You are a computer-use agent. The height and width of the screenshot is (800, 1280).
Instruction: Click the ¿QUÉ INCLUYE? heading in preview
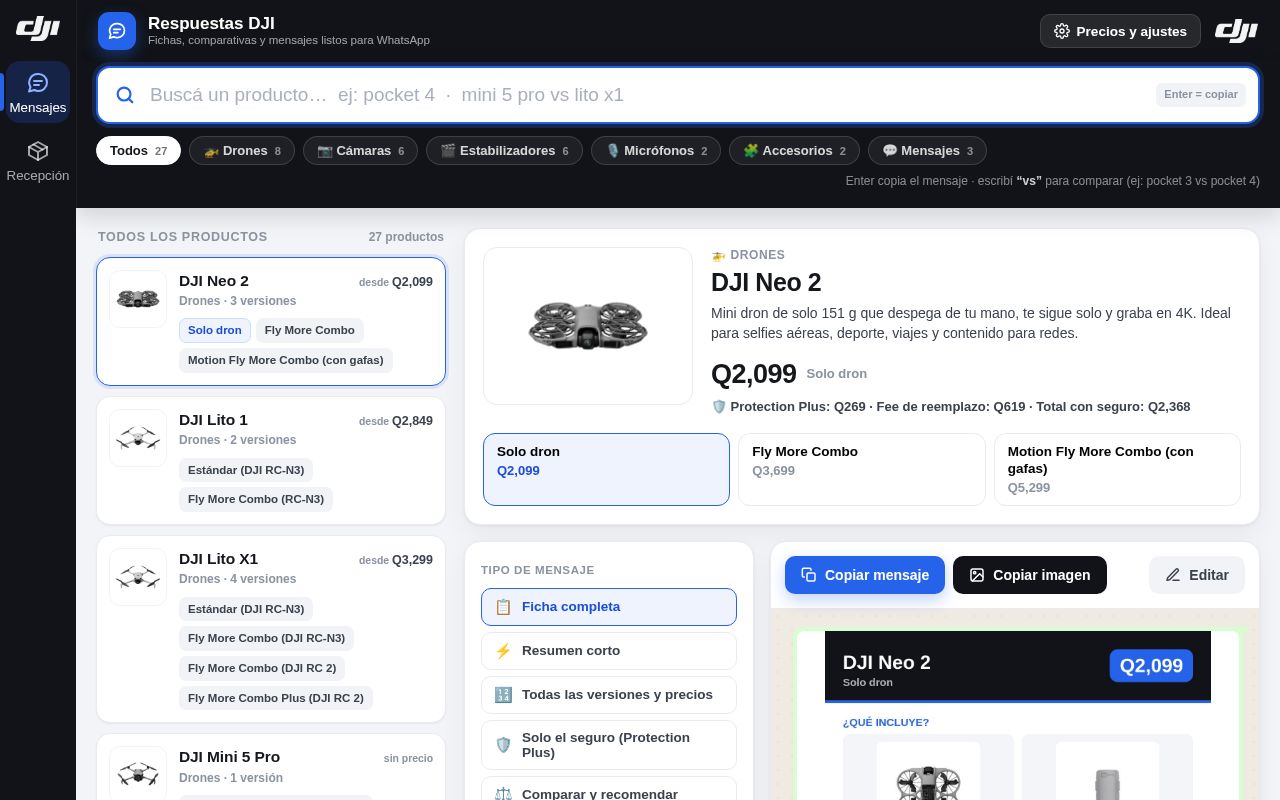tap(886, 723)
